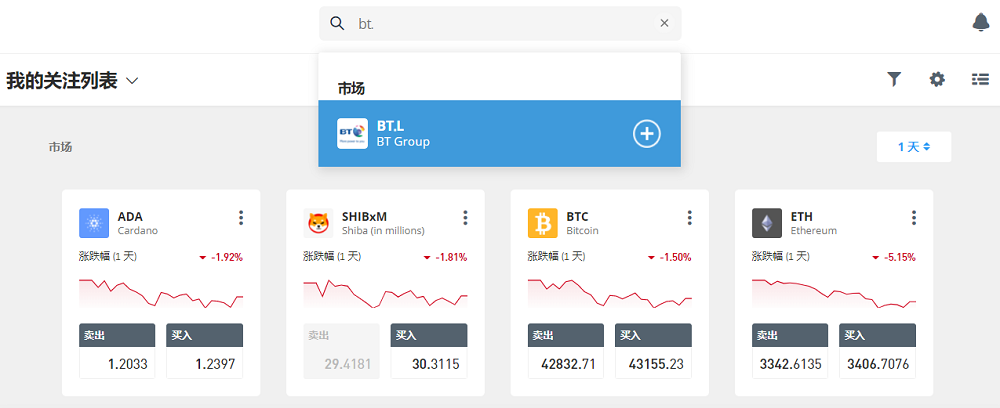The height and width of the screenshot is (408, 1000).
Task: Click the BTC Bitcoin title
Action: (x=582, y=223)
